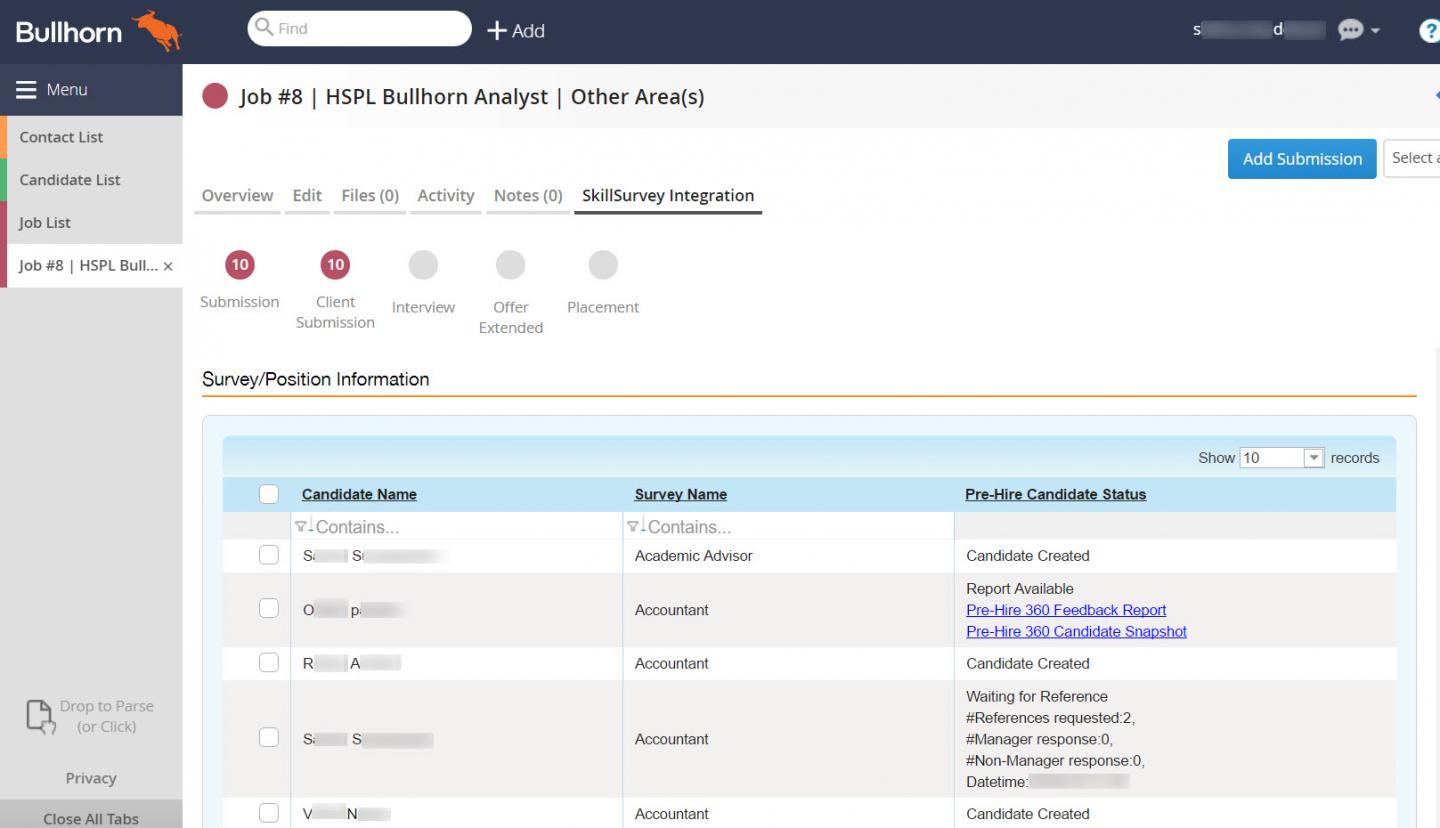Toggle the select-all header checkbox

tap(268, 494)
